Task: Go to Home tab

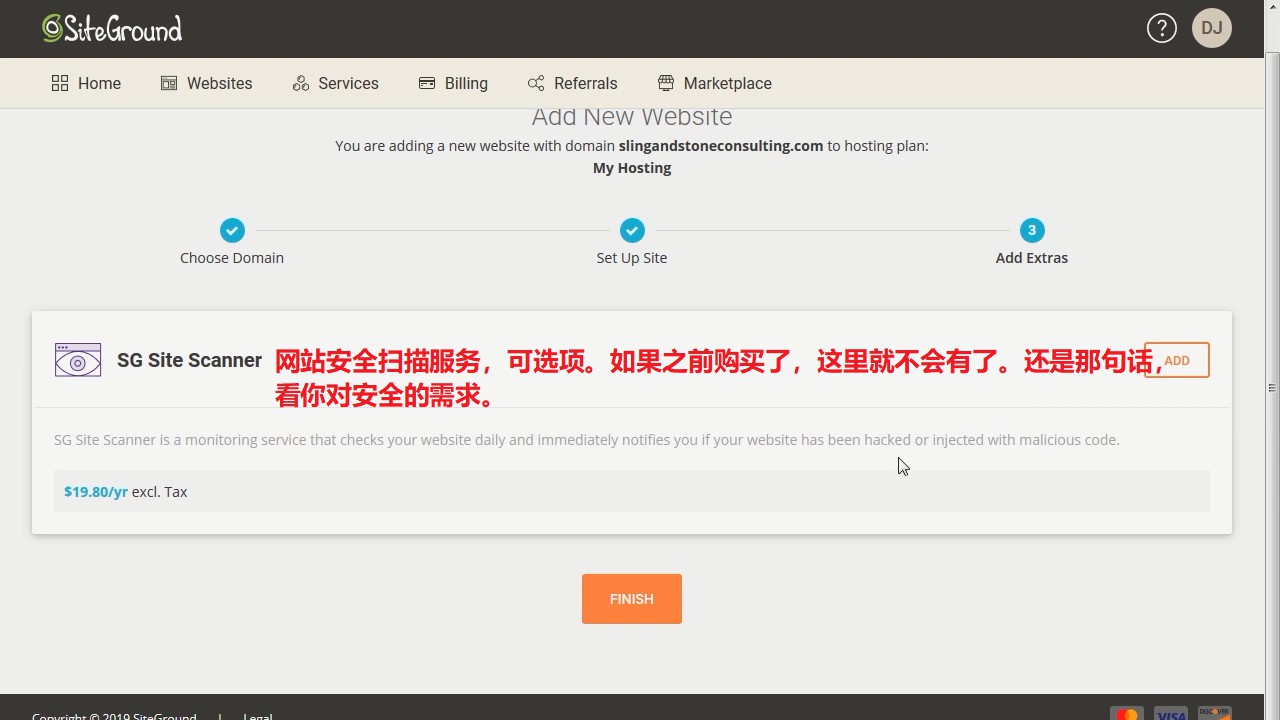Action: click(x=86, y=83)
